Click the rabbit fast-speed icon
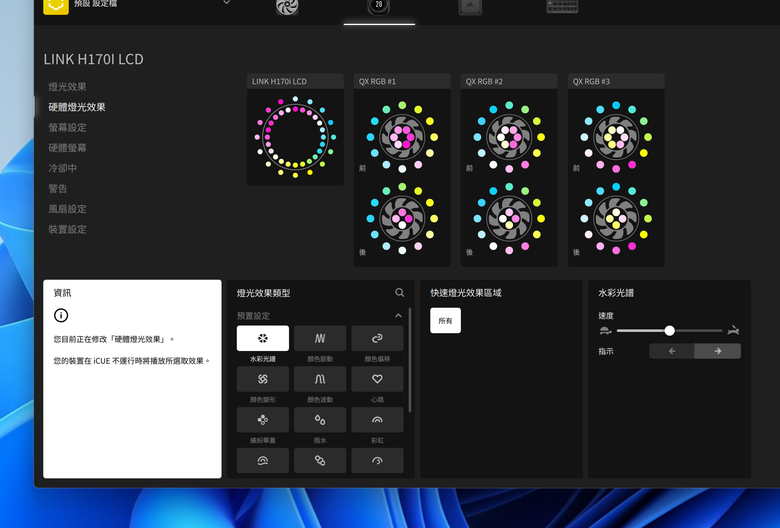 [733, 330]
